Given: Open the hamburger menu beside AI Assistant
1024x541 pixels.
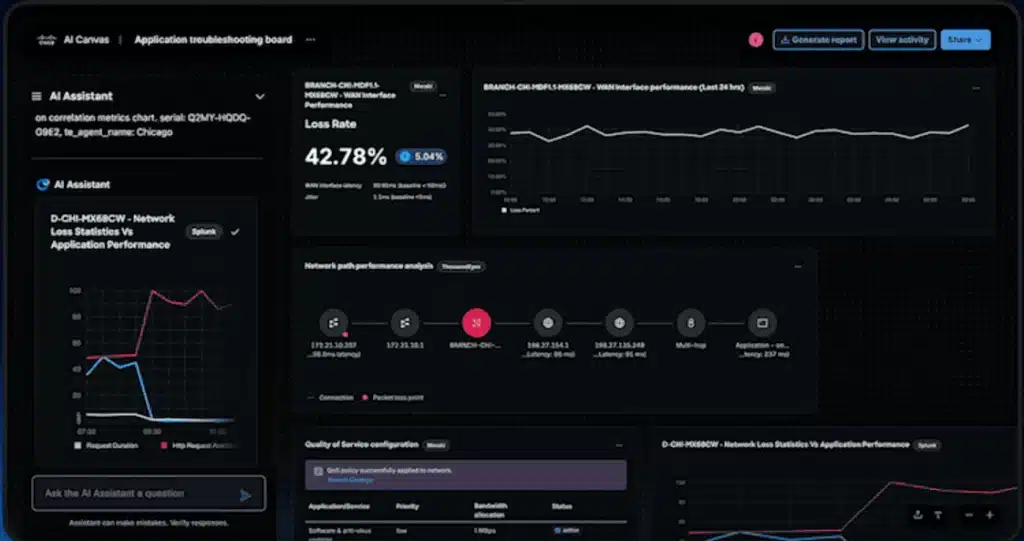Looking at the screenshot, I should tap(39, 97).
